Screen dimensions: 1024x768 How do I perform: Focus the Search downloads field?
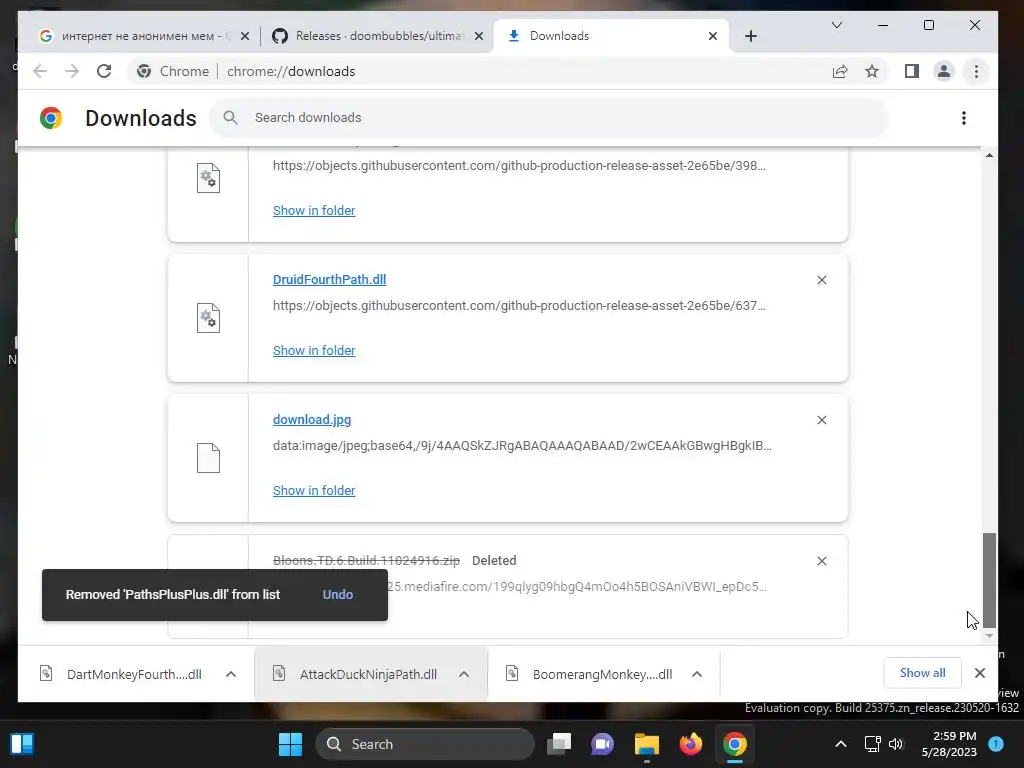click(549, 118)
